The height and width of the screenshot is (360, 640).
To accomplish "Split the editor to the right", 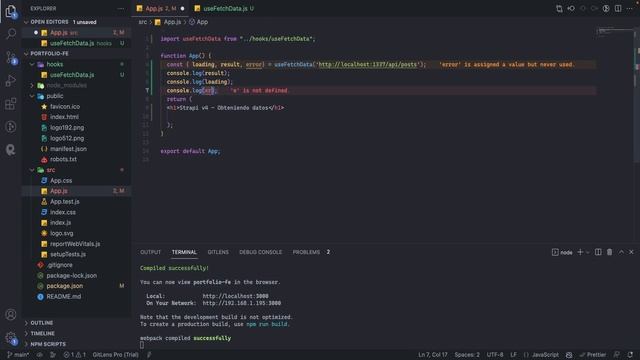I will click(618, 9).
